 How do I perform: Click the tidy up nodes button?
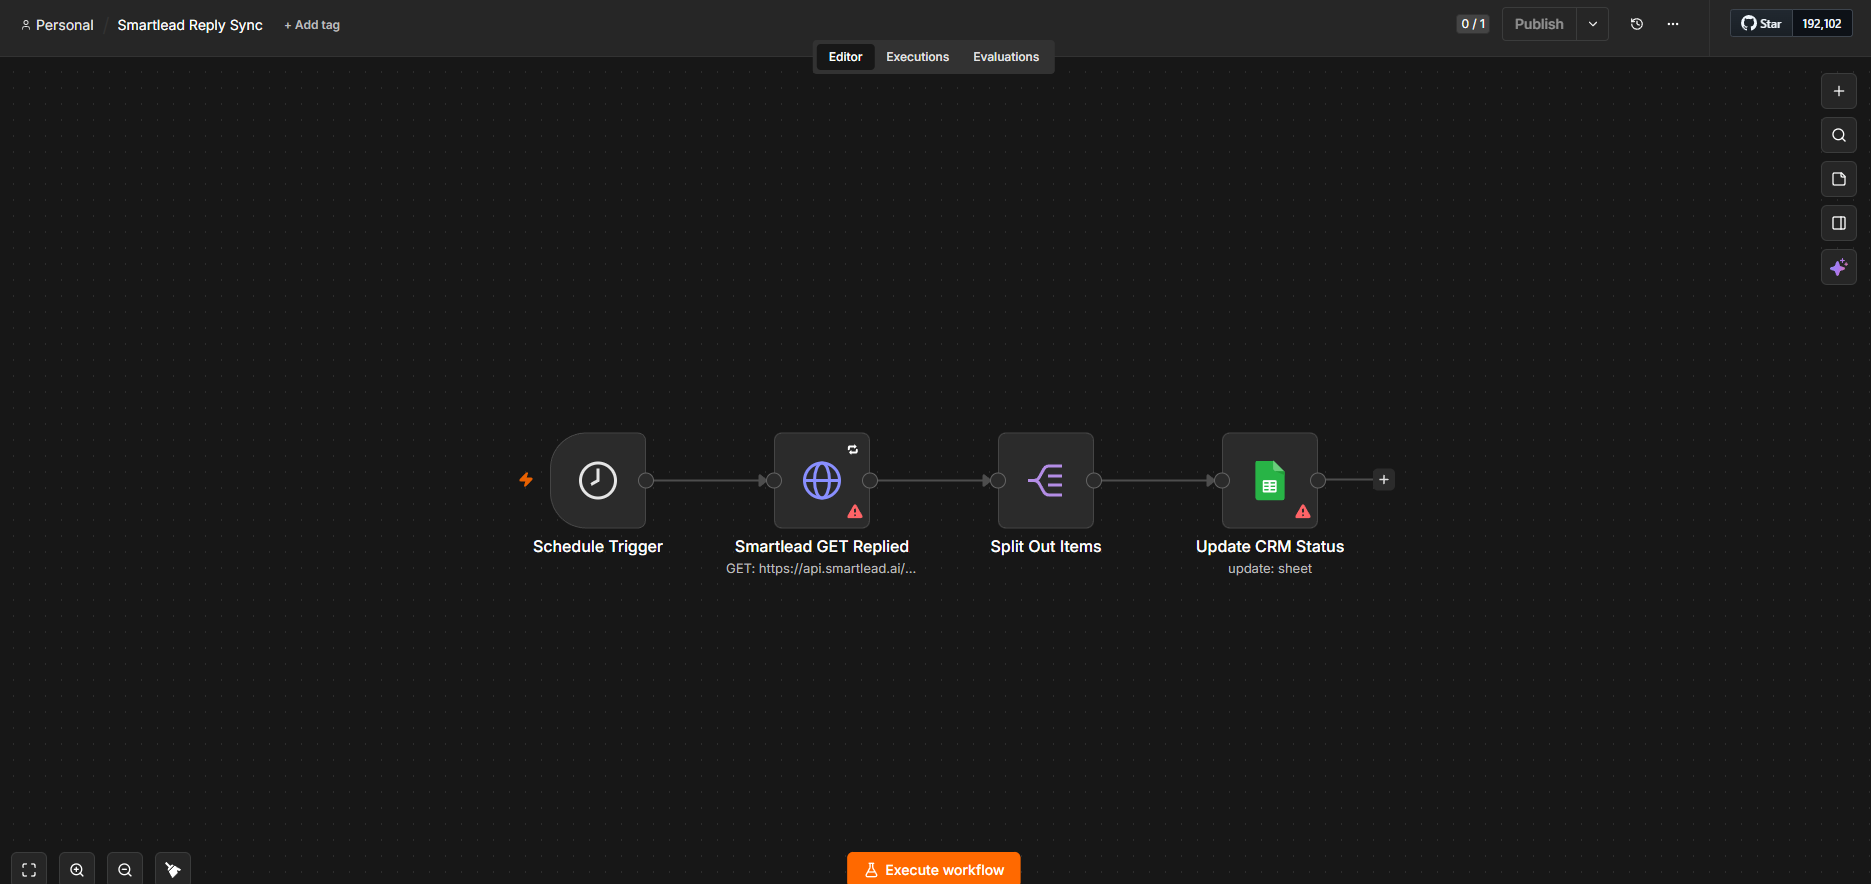(x=173, y=869)
